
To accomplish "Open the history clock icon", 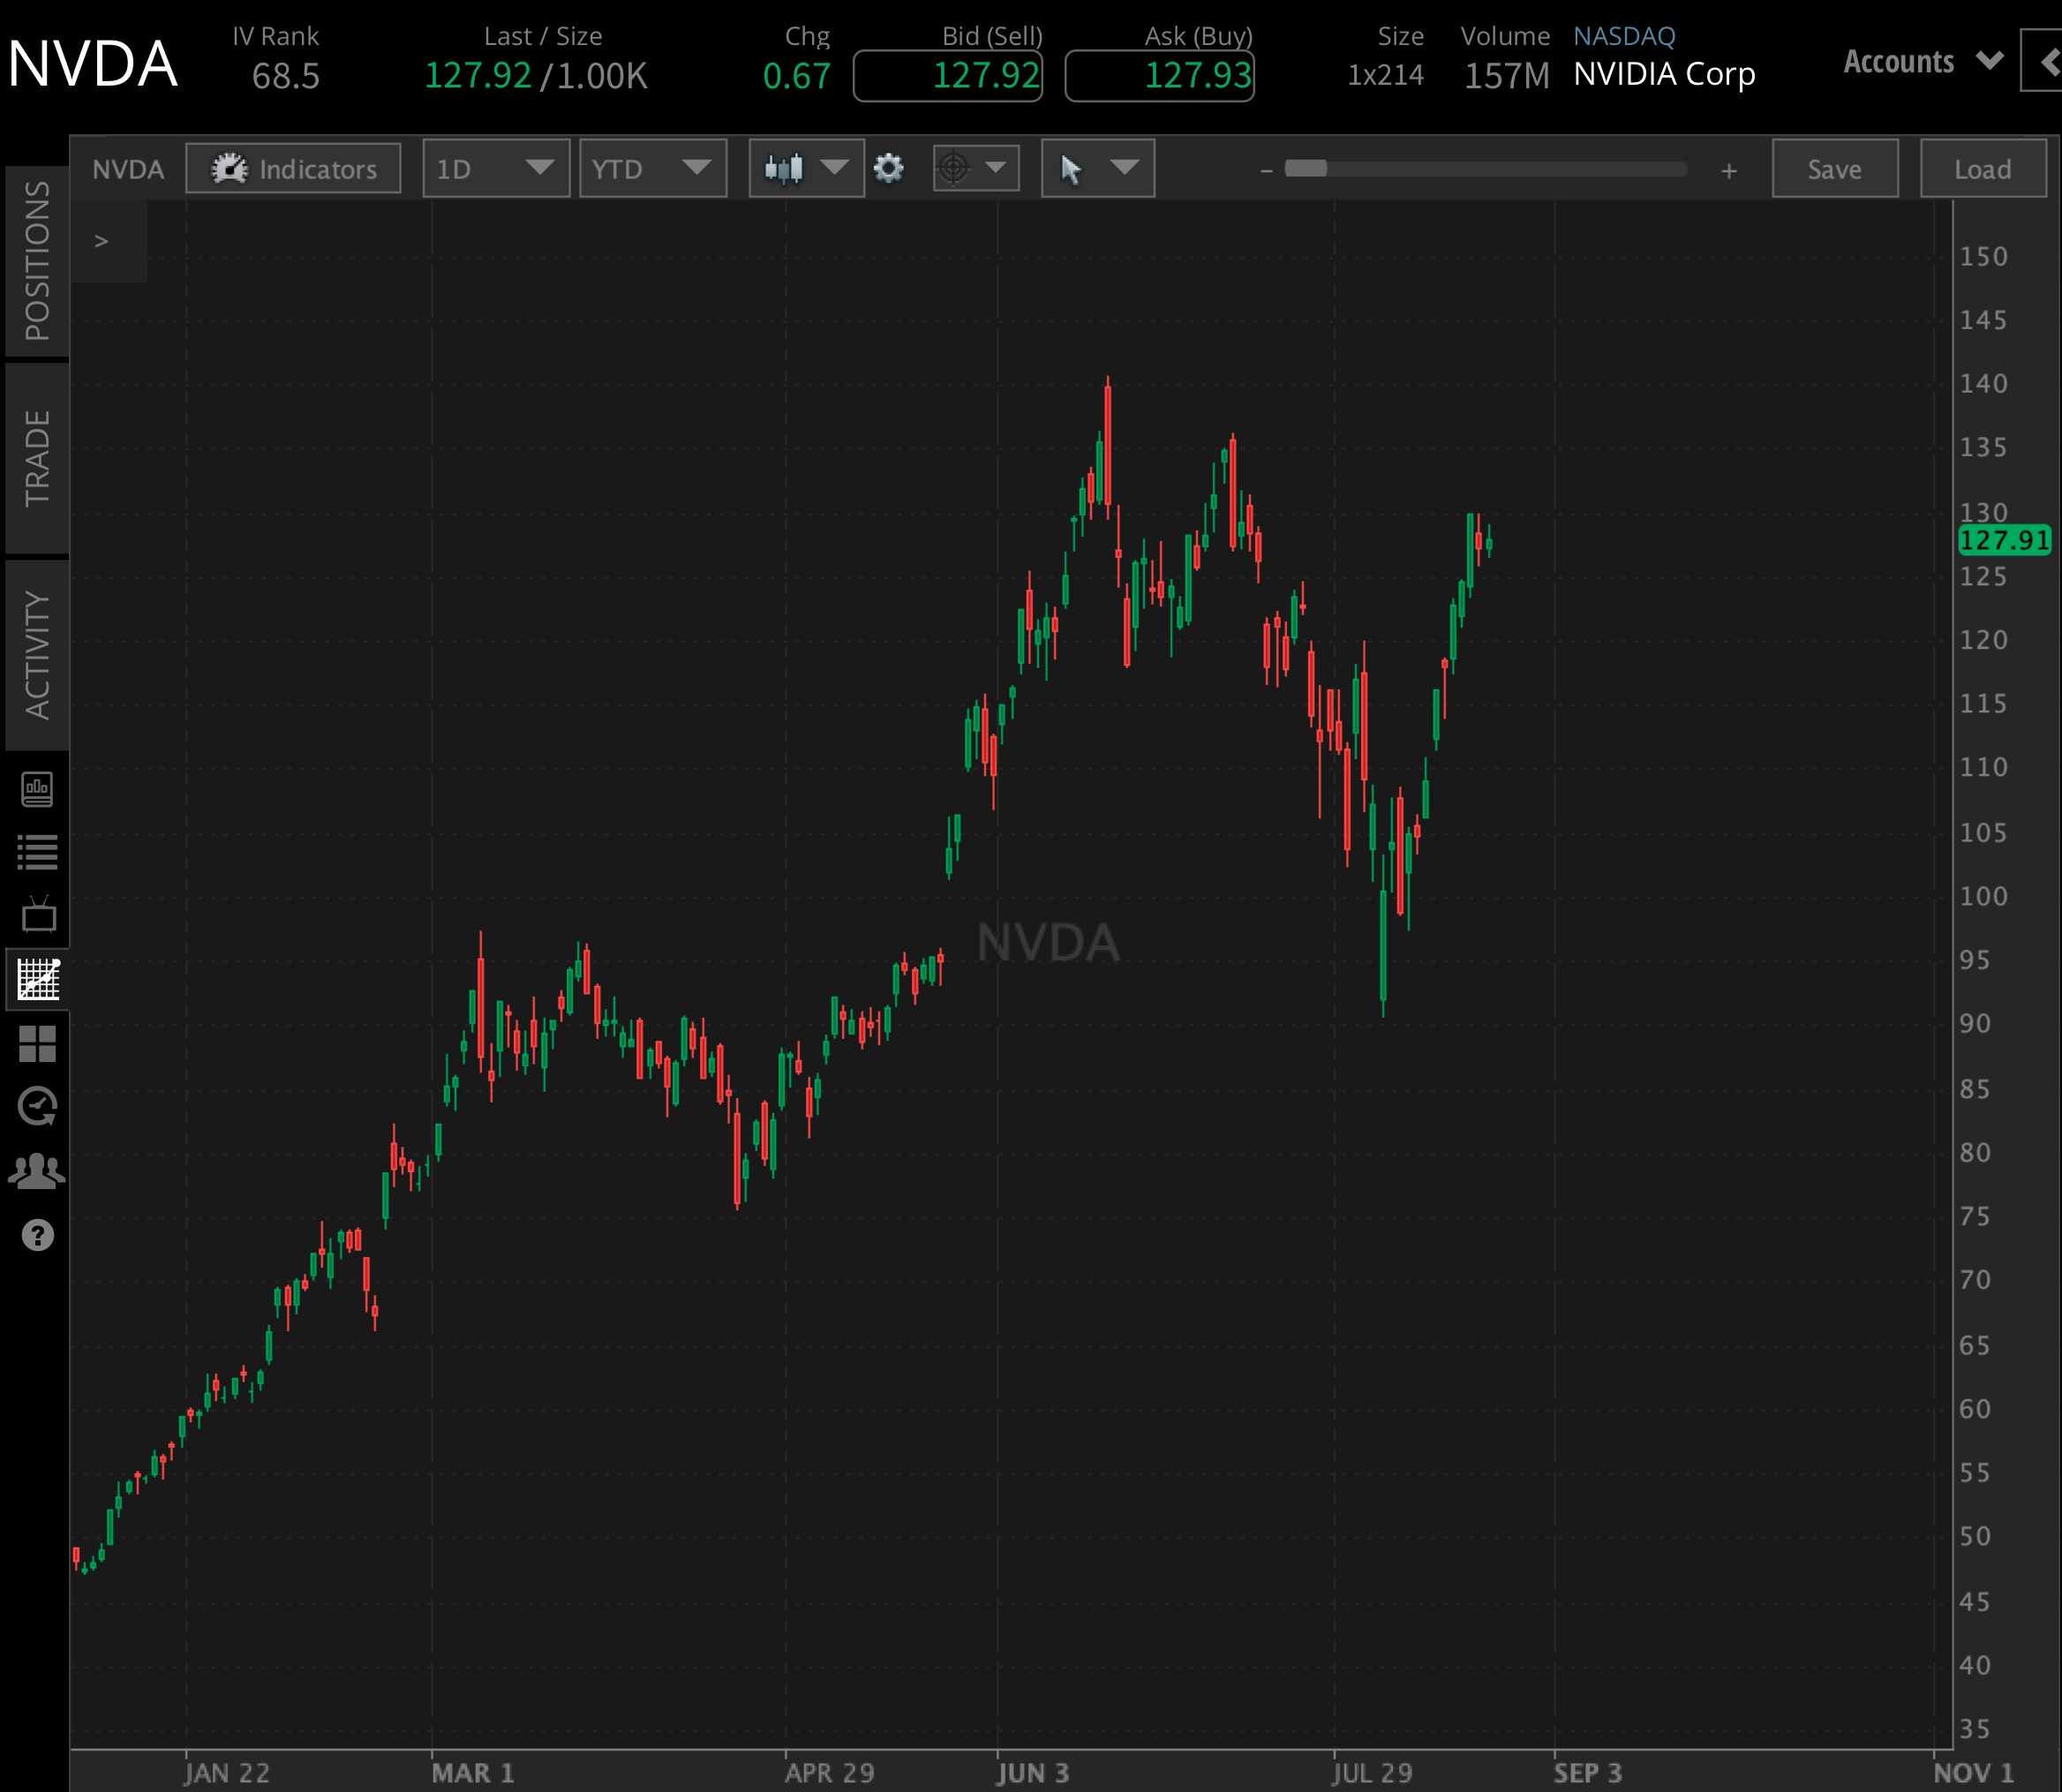I will [x=38, y=1104].
